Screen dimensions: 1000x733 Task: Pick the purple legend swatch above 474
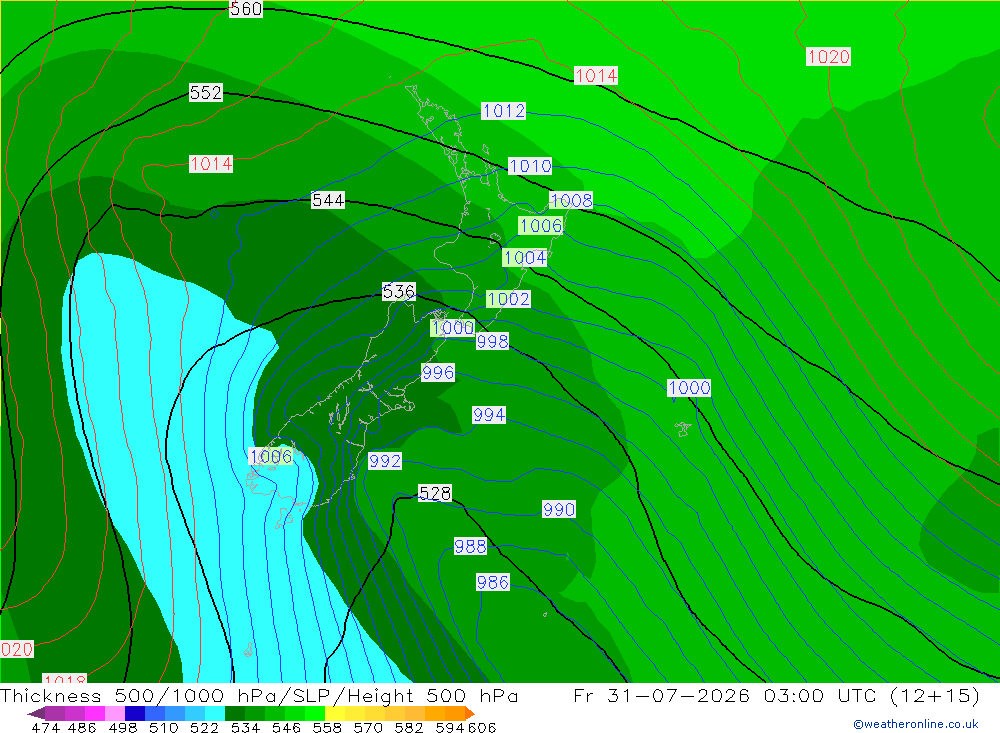click(55, 713)
